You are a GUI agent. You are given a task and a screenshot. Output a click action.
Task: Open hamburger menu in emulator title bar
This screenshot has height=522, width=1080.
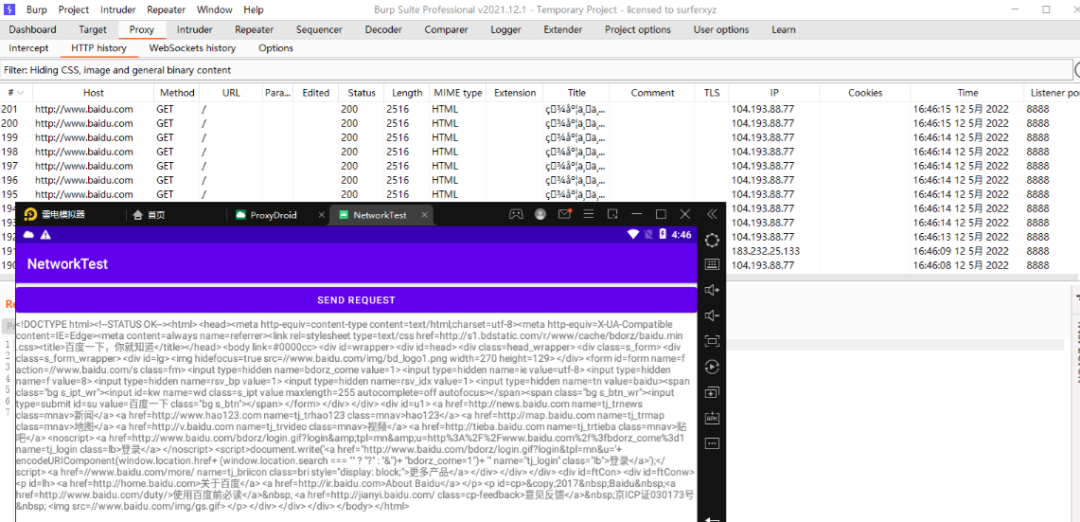tap(588, 214)
